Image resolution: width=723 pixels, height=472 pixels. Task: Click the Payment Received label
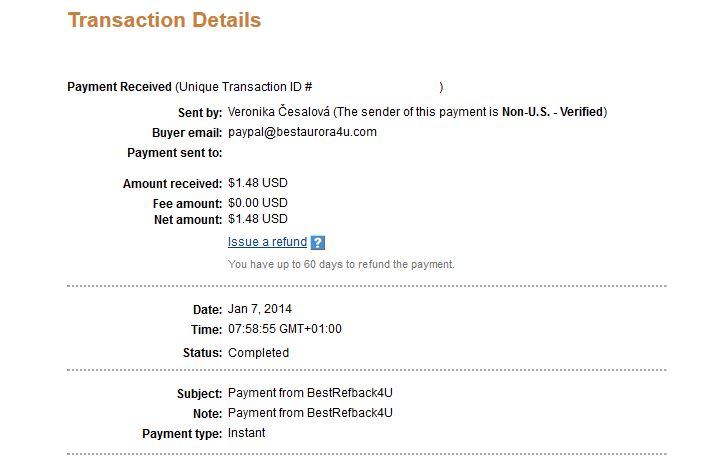coord(119,87)
